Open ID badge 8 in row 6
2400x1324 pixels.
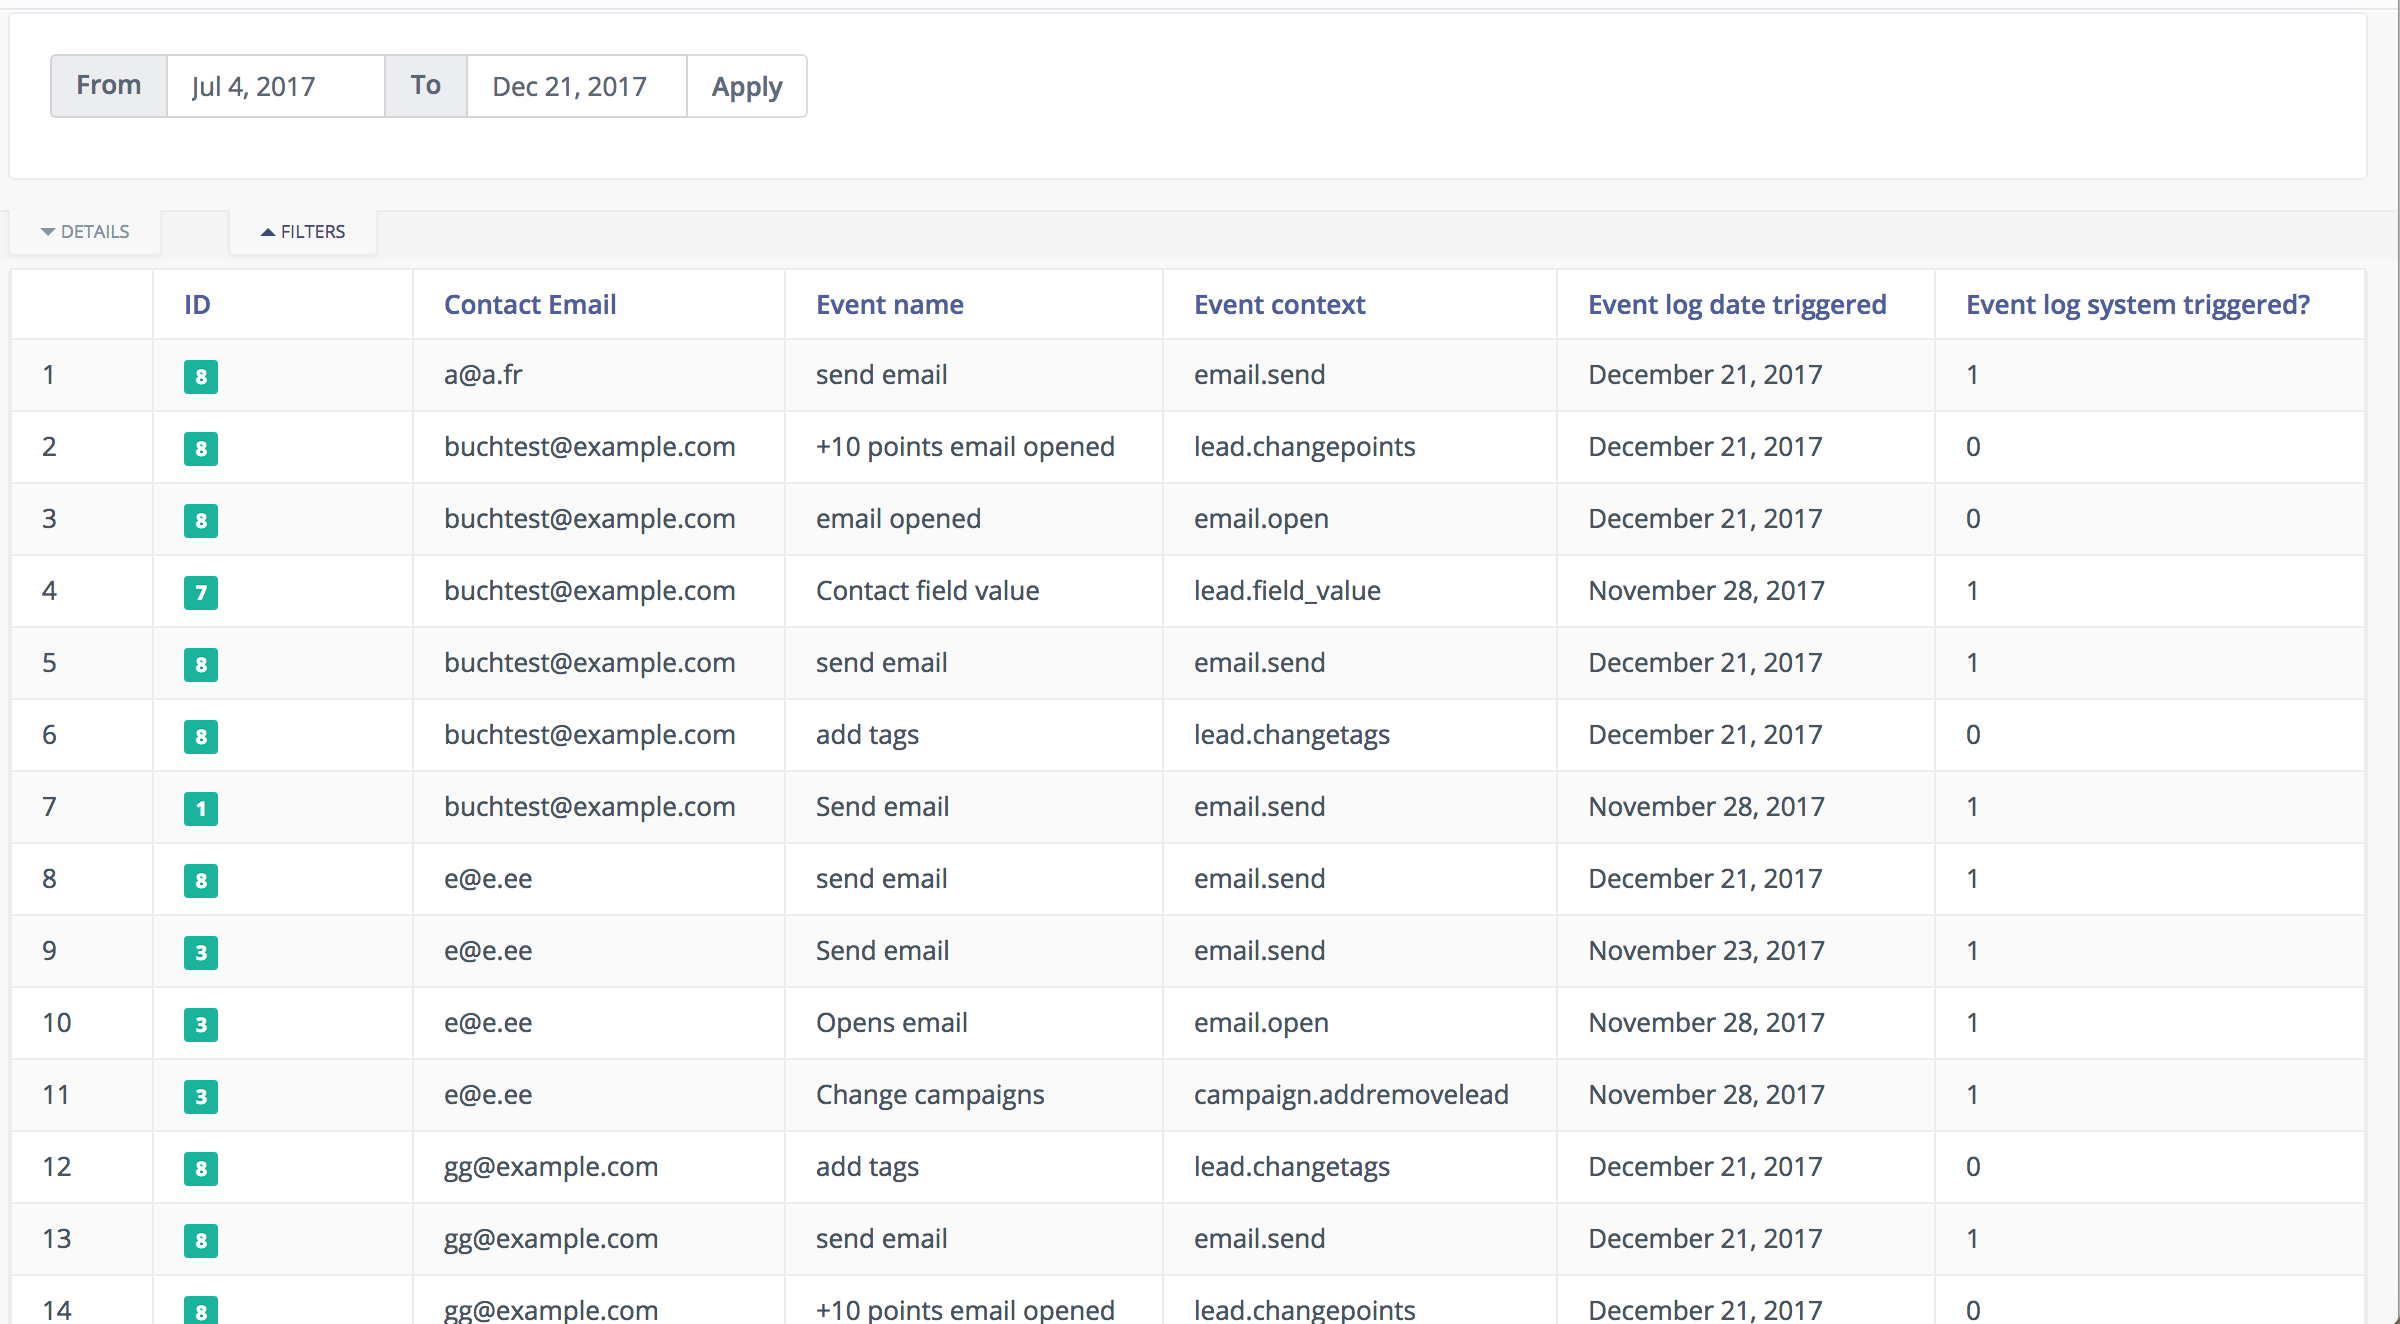tap(201, 736)
